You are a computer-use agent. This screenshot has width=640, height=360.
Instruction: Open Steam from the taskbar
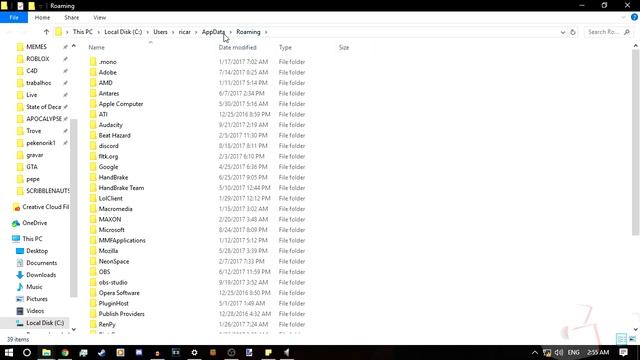102,352
